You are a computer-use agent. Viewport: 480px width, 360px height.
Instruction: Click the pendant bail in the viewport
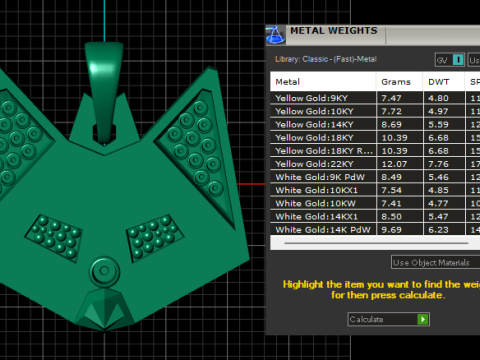[x=104, y=92]
